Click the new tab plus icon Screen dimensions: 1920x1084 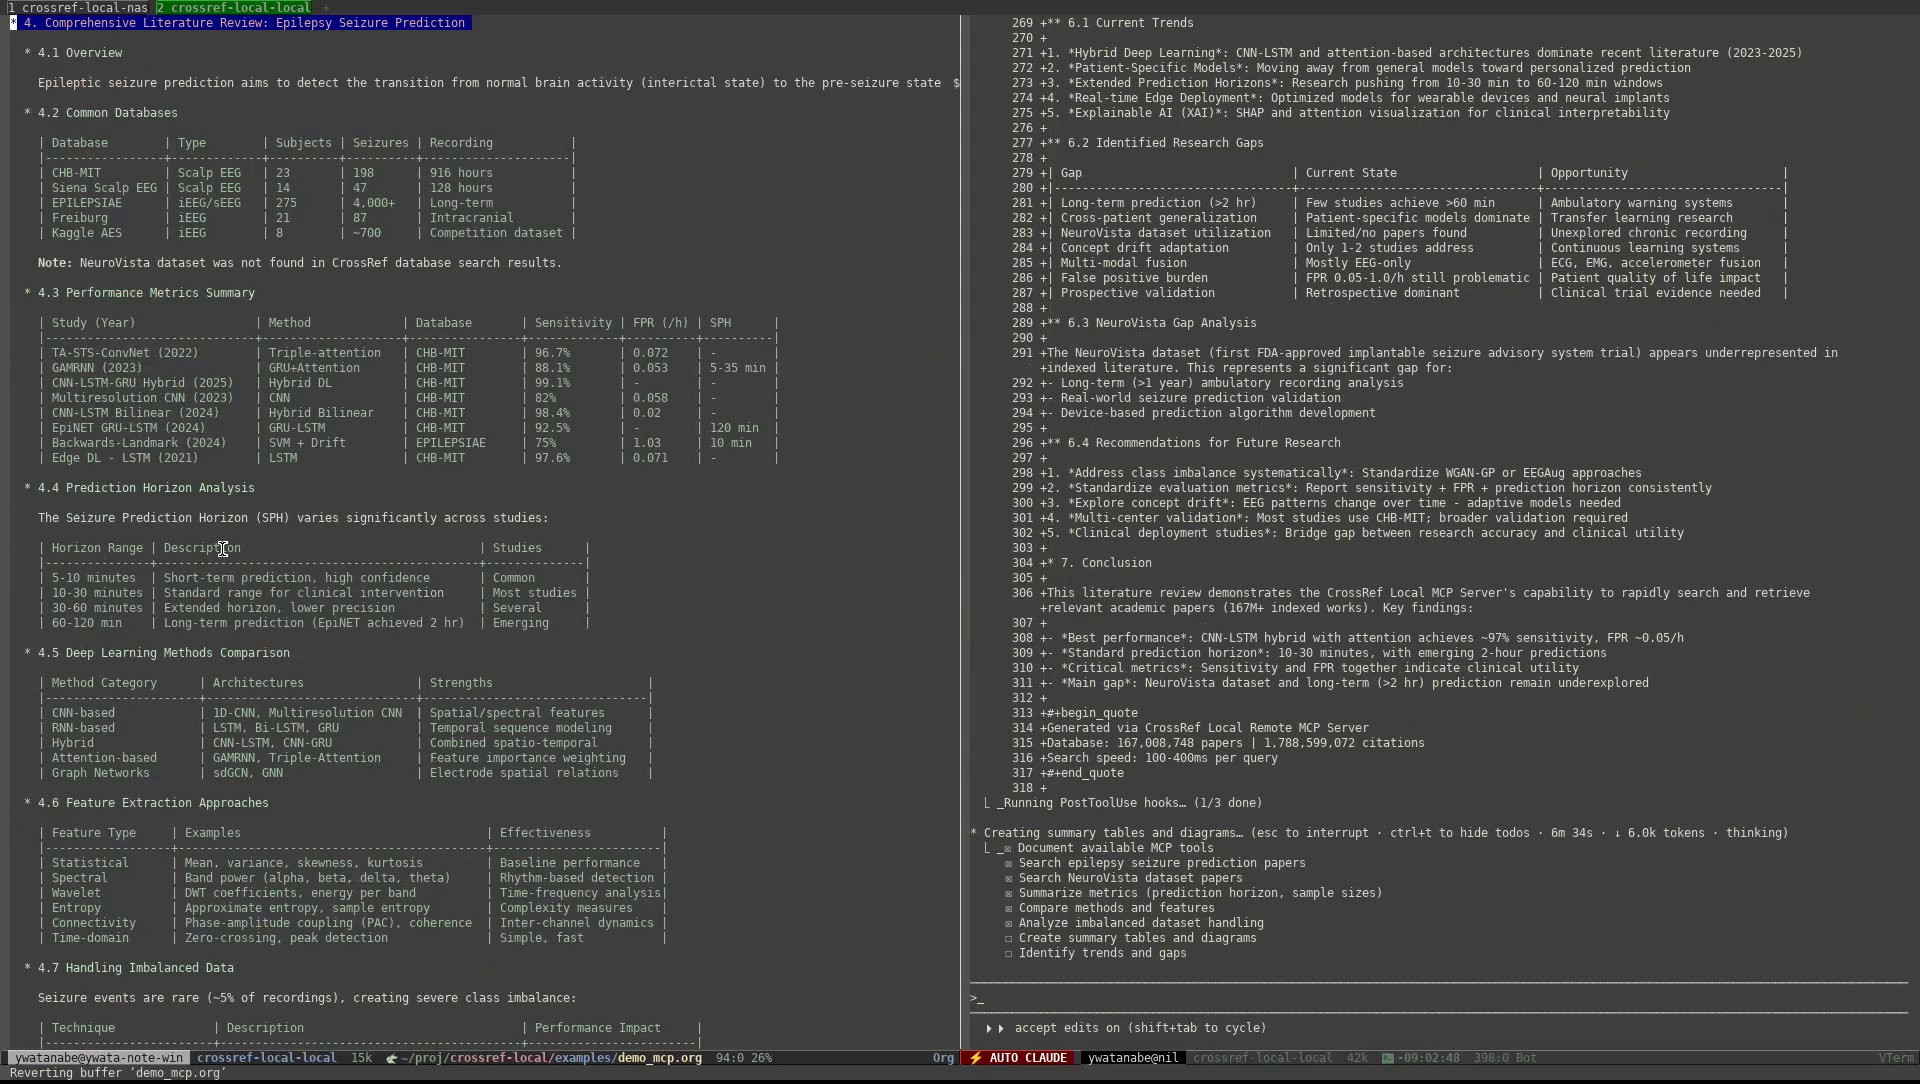326,7
